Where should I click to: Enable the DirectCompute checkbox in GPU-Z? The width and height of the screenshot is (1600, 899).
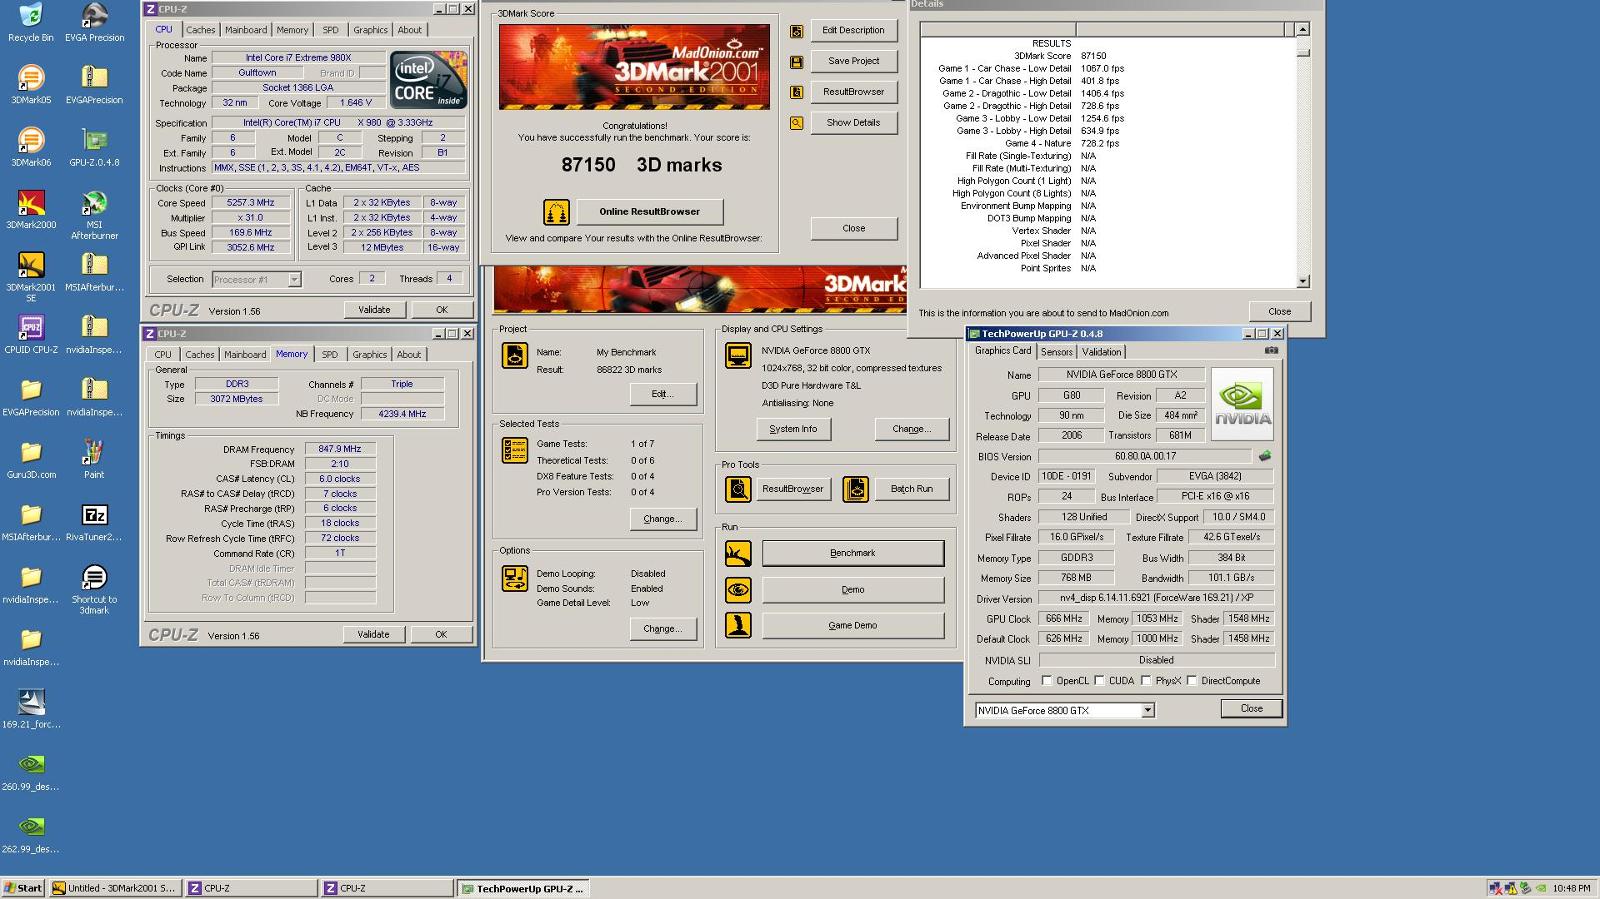pyautogui.click(x=1192, y=680)
